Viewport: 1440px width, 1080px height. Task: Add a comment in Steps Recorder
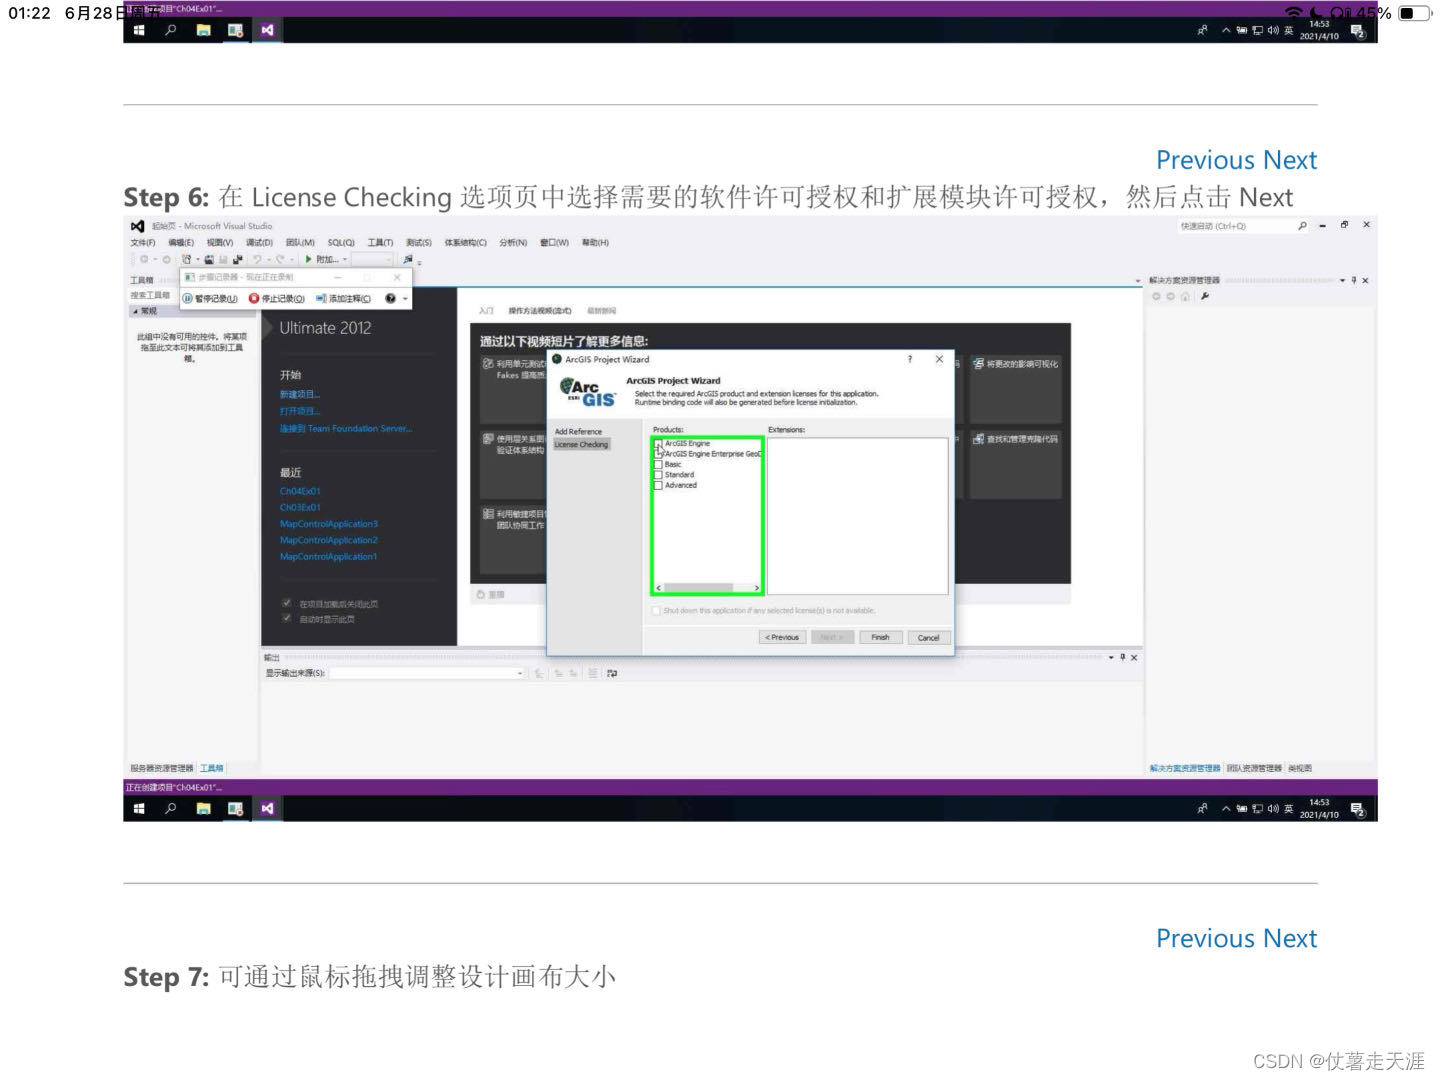point(343,298)
